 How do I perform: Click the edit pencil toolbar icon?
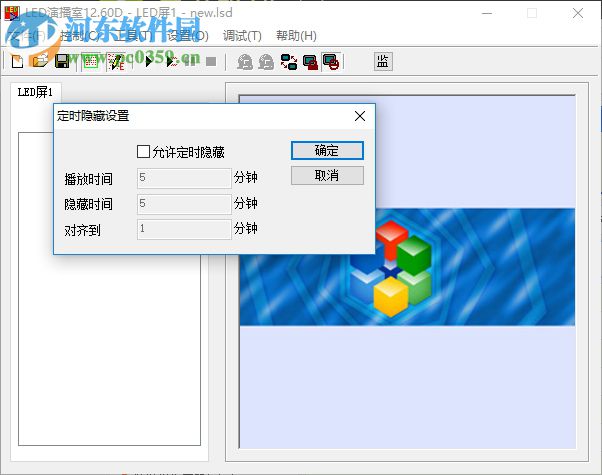coord(116,61)
